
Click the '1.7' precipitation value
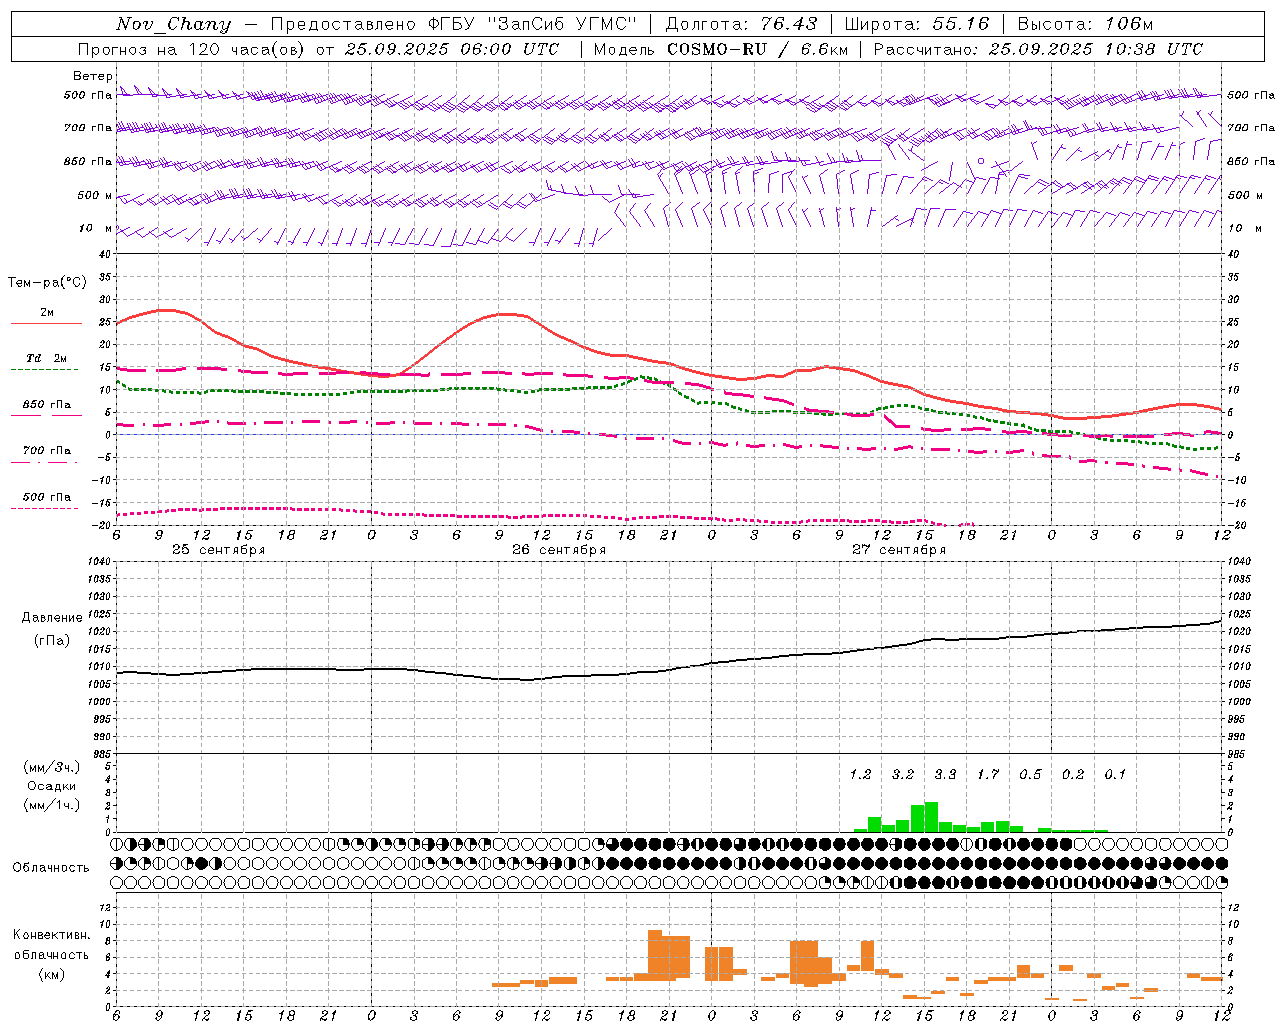click(x=988, y=775)
